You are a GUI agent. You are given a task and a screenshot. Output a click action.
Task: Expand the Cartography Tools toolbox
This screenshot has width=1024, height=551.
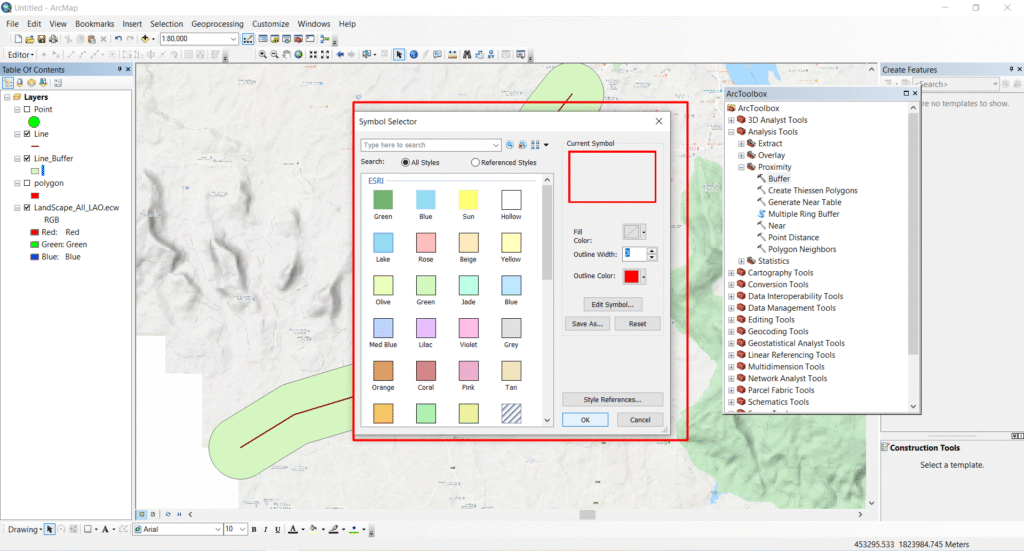pyautogui.click(x=731, y=273)
